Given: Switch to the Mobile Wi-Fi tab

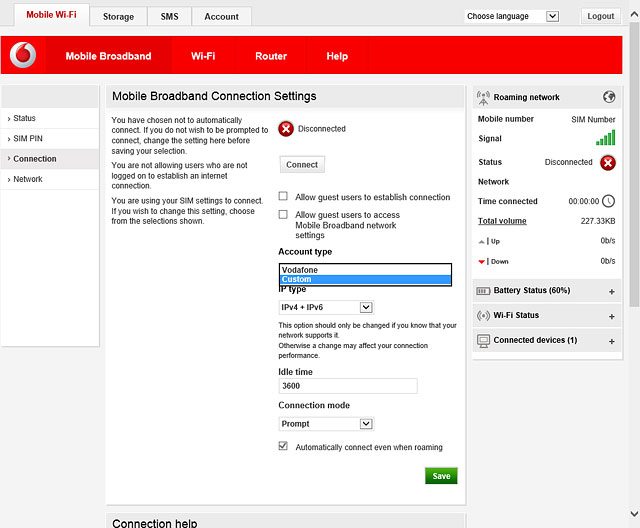Looking at the screenshot, I should 51,15.
